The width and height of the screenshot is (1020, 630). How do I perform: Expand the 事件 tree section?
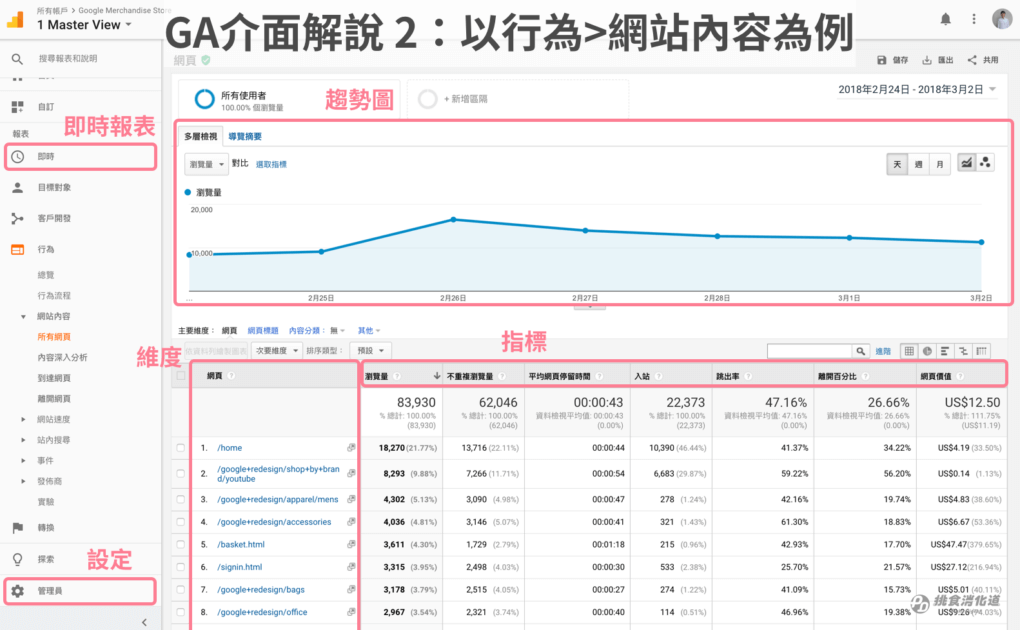23,461
